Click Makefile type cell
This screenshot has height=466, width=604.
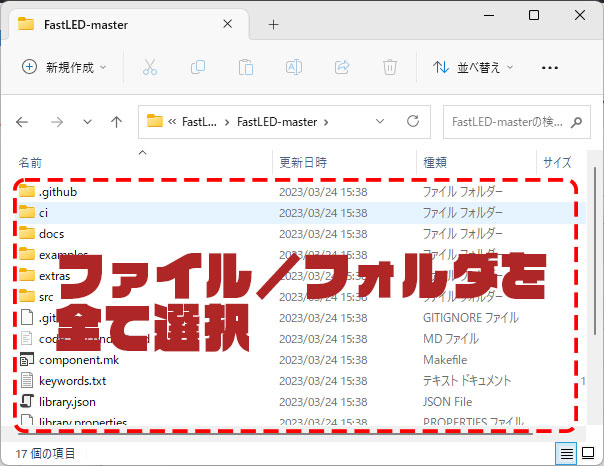coord(445,360)
